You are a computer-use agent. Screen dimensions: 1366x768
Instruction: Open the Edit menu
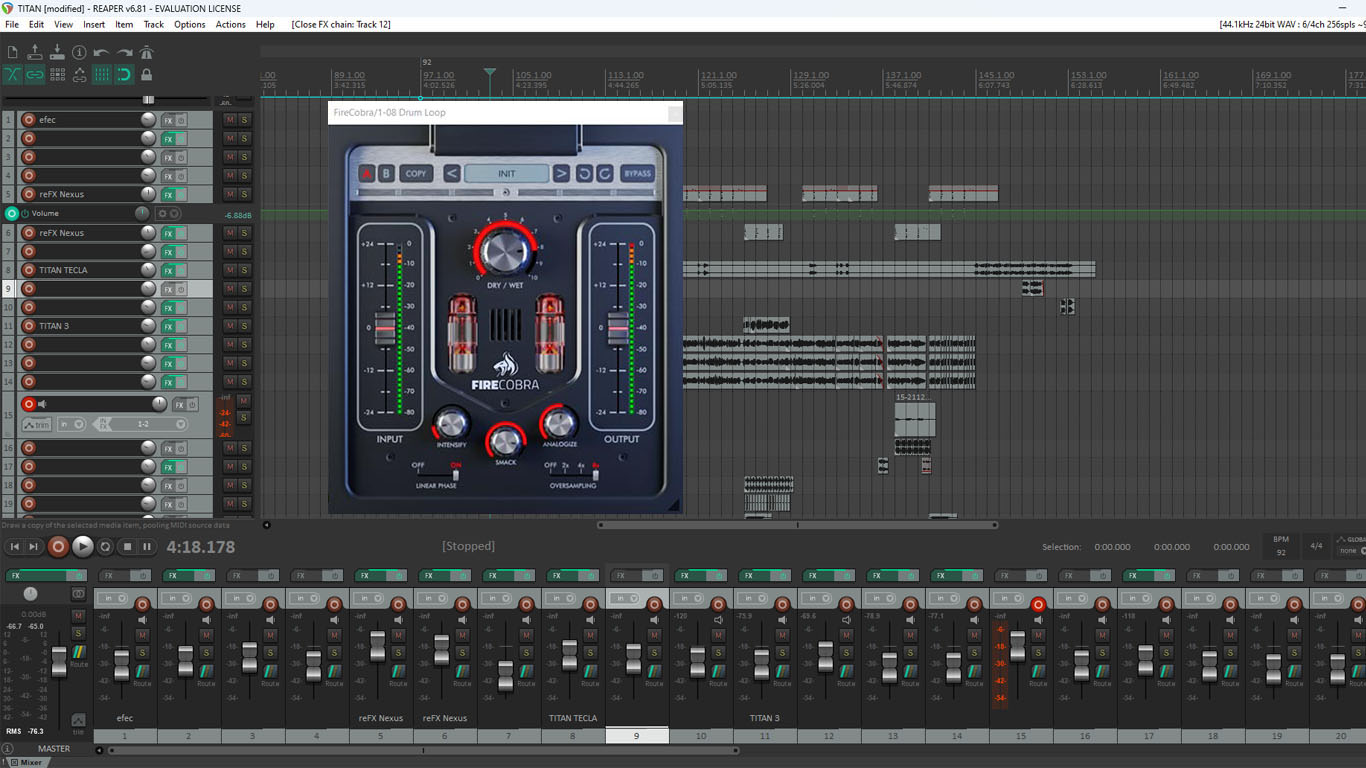click(36, 24)
